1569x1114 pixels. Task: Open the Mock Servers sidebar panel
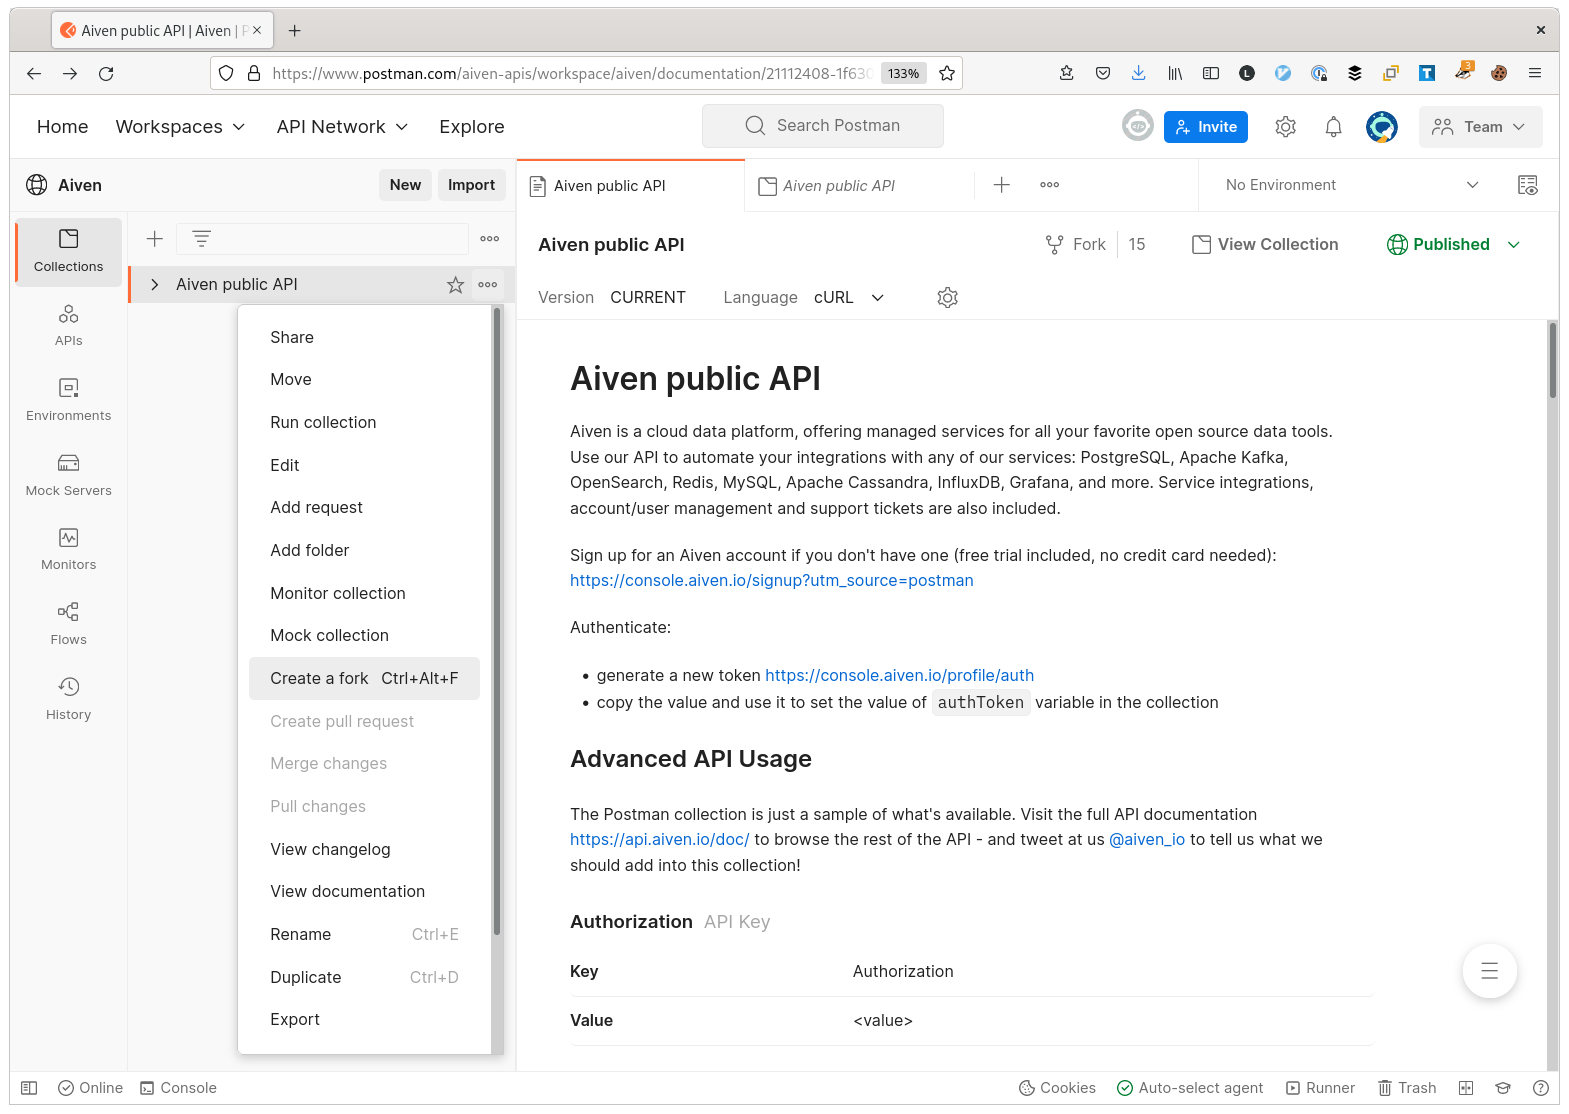click(x=68, y=474)
